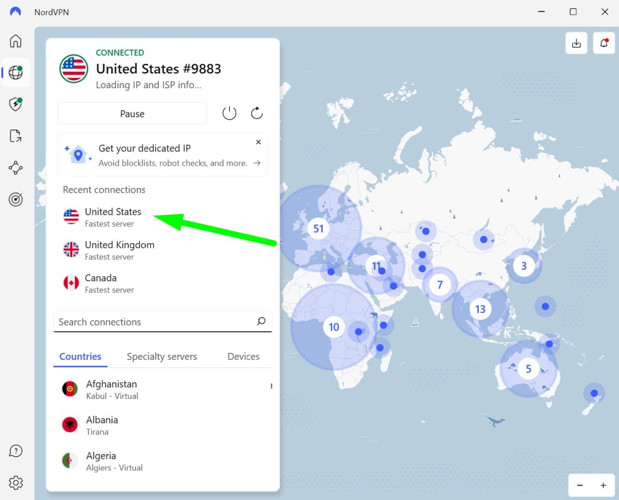Open the Home icon in sidebar

[16, 41]
